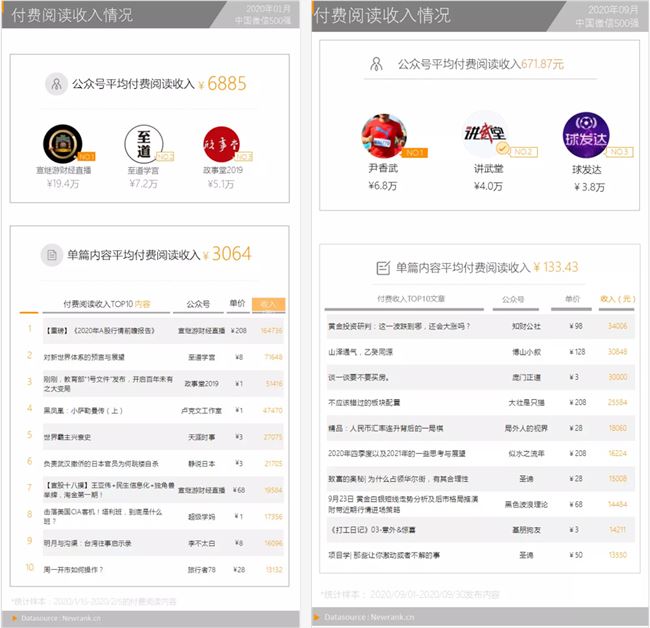Click the ¥133.43 average income value
650x628 pixels.
555,267
